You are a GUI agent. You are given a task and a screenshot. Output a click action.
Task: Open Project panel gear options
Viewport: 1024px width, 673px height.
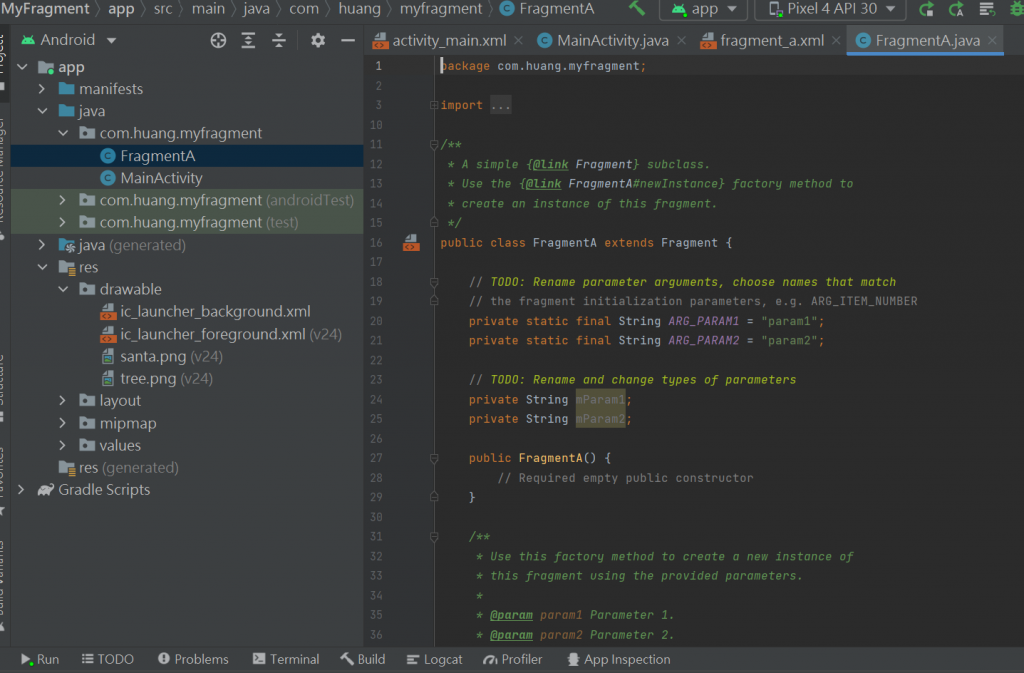pyautogui.click(x=318, y=40)
